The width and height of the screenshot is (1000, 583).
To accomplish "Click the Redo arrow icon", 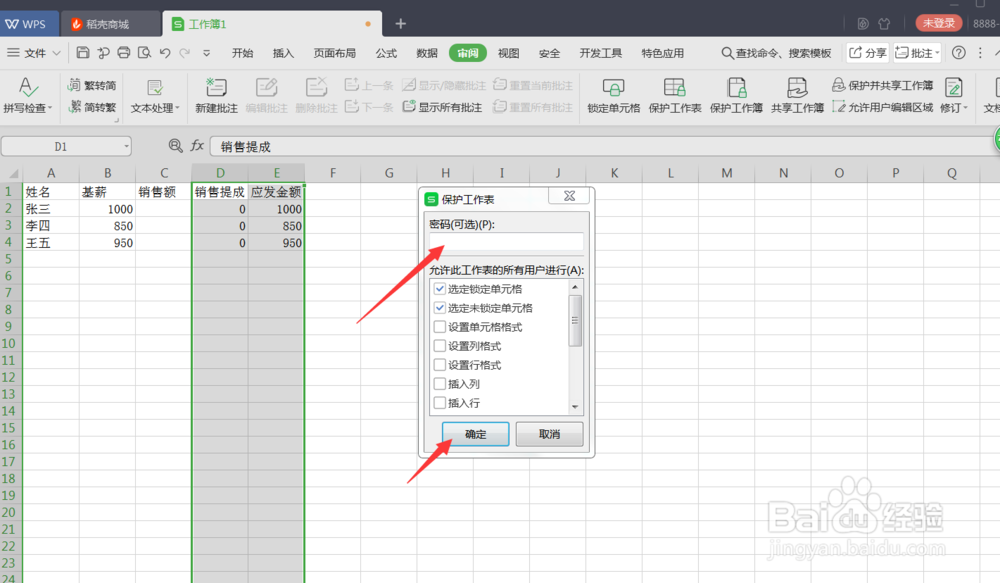I will pyautogui.click(x=185, y=53).
